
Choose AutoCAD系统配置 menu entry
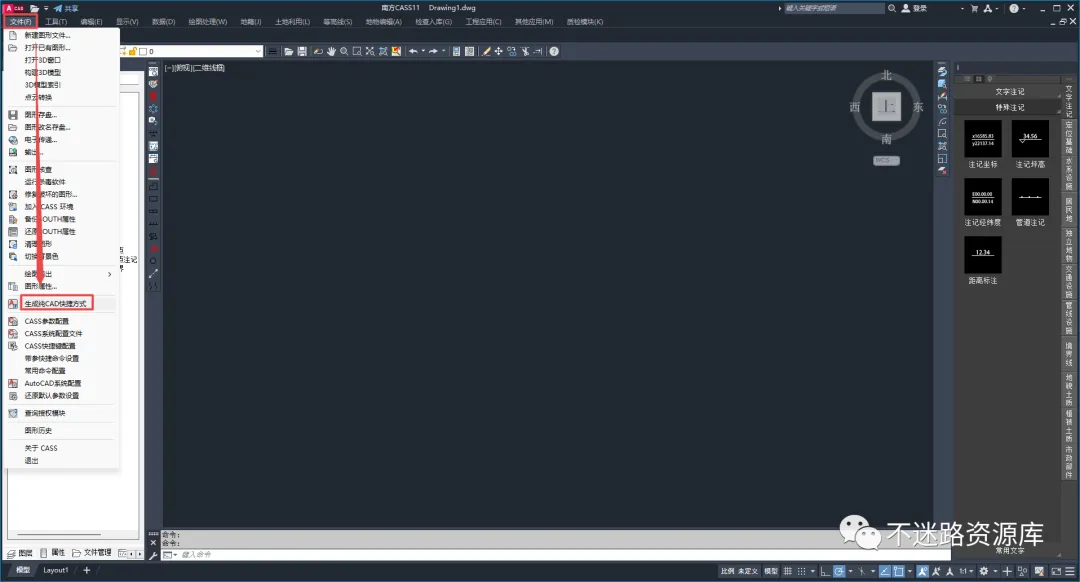coord(53,383)
